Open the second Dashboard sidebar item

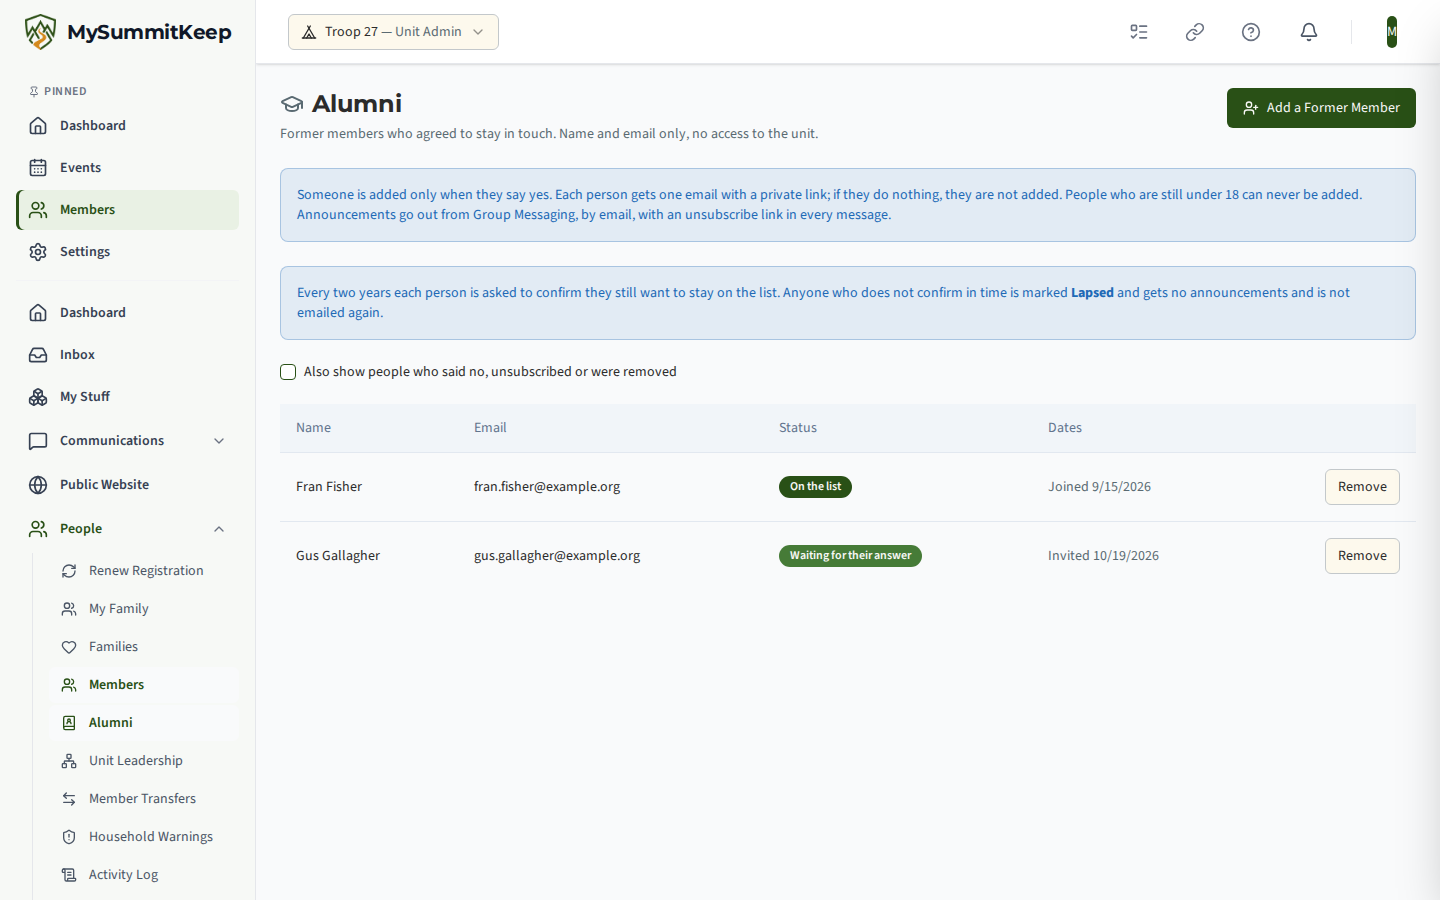pos(128,313)
